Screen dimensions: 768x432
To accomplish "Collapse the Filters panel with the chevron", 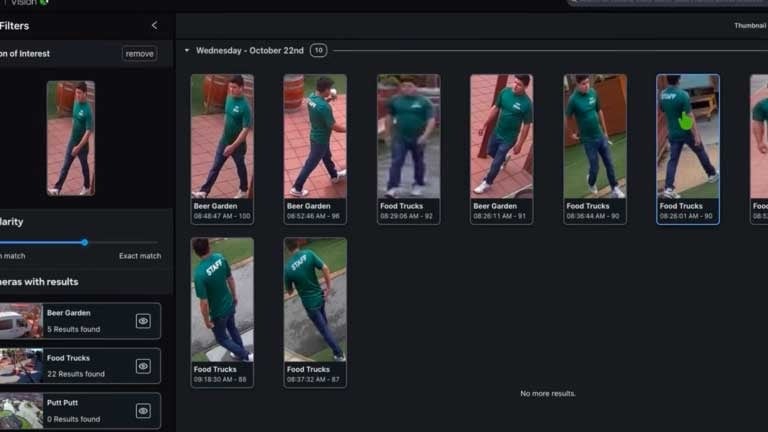I will click(154, 25).
